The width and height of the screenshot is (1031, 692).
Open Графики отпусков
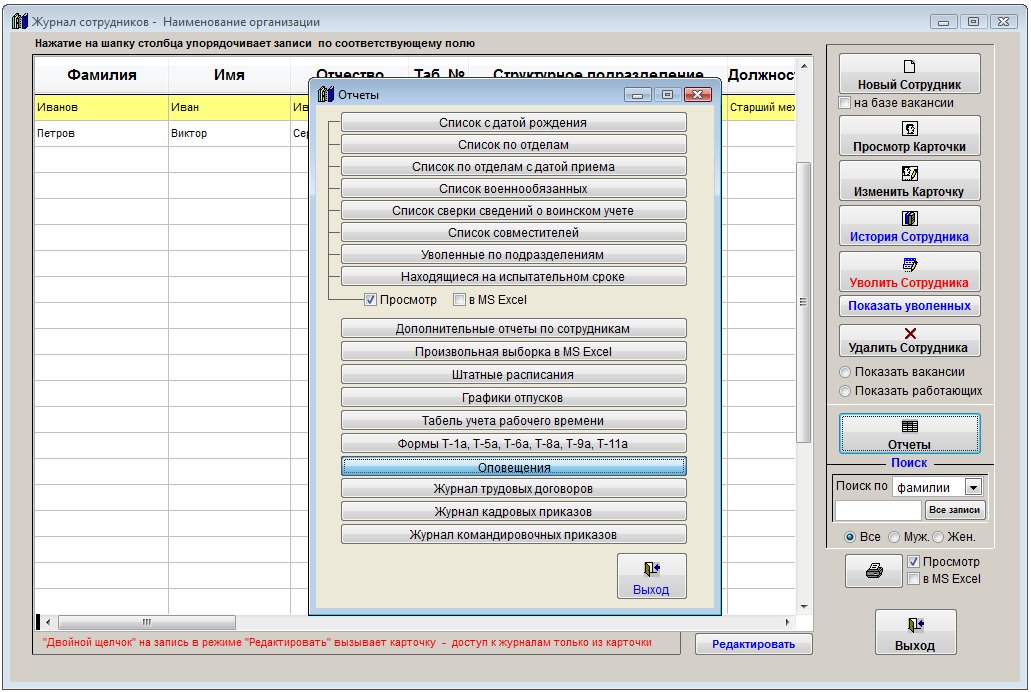514,397
